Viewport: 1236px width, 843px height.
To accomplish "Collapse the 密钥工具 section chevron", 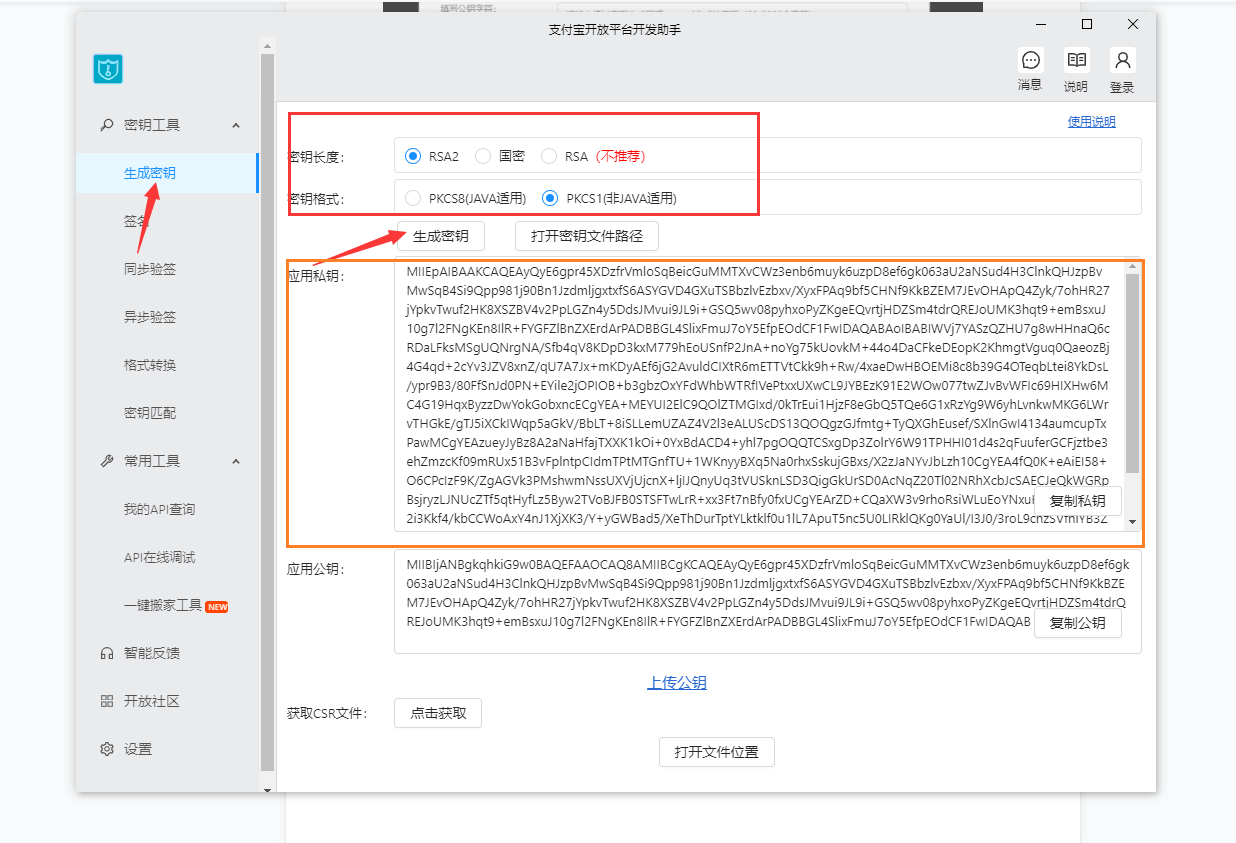I will [x=236, y=125].
